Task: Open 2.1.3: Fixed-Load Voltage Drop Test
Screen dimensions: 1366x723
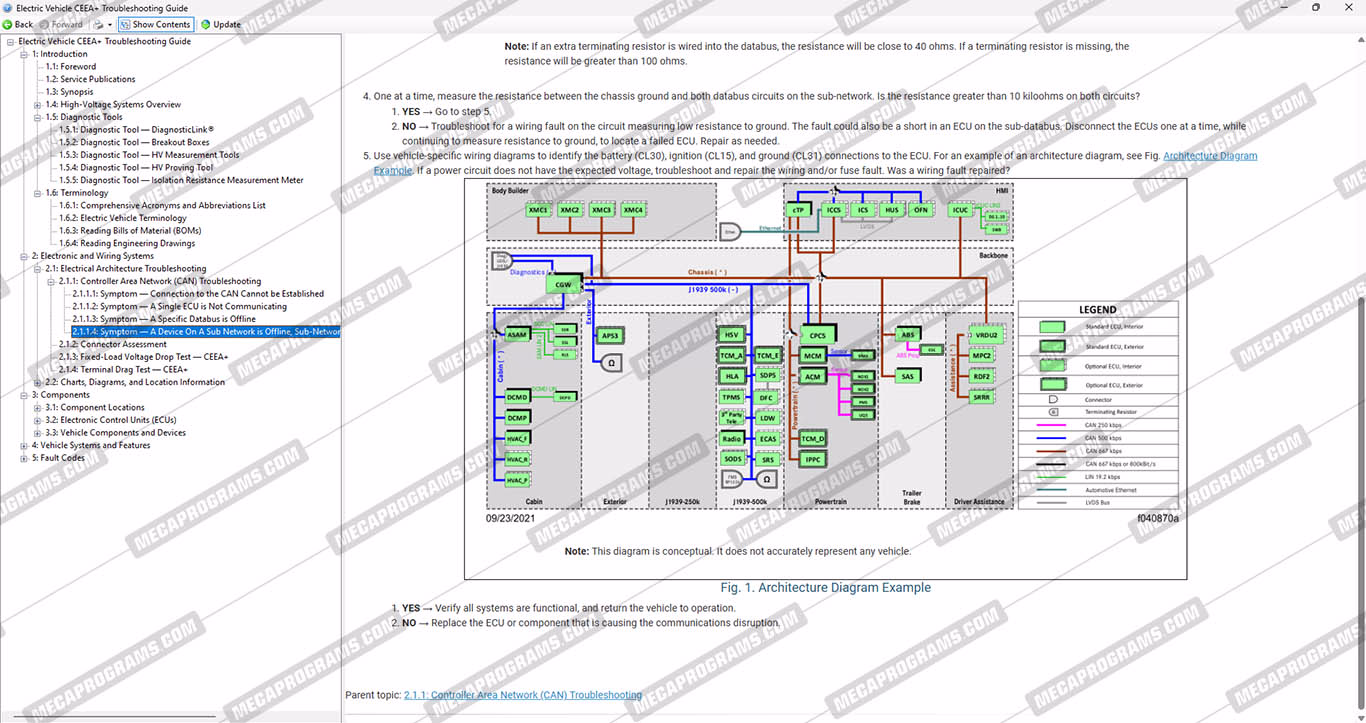Action: click(143, 357)
